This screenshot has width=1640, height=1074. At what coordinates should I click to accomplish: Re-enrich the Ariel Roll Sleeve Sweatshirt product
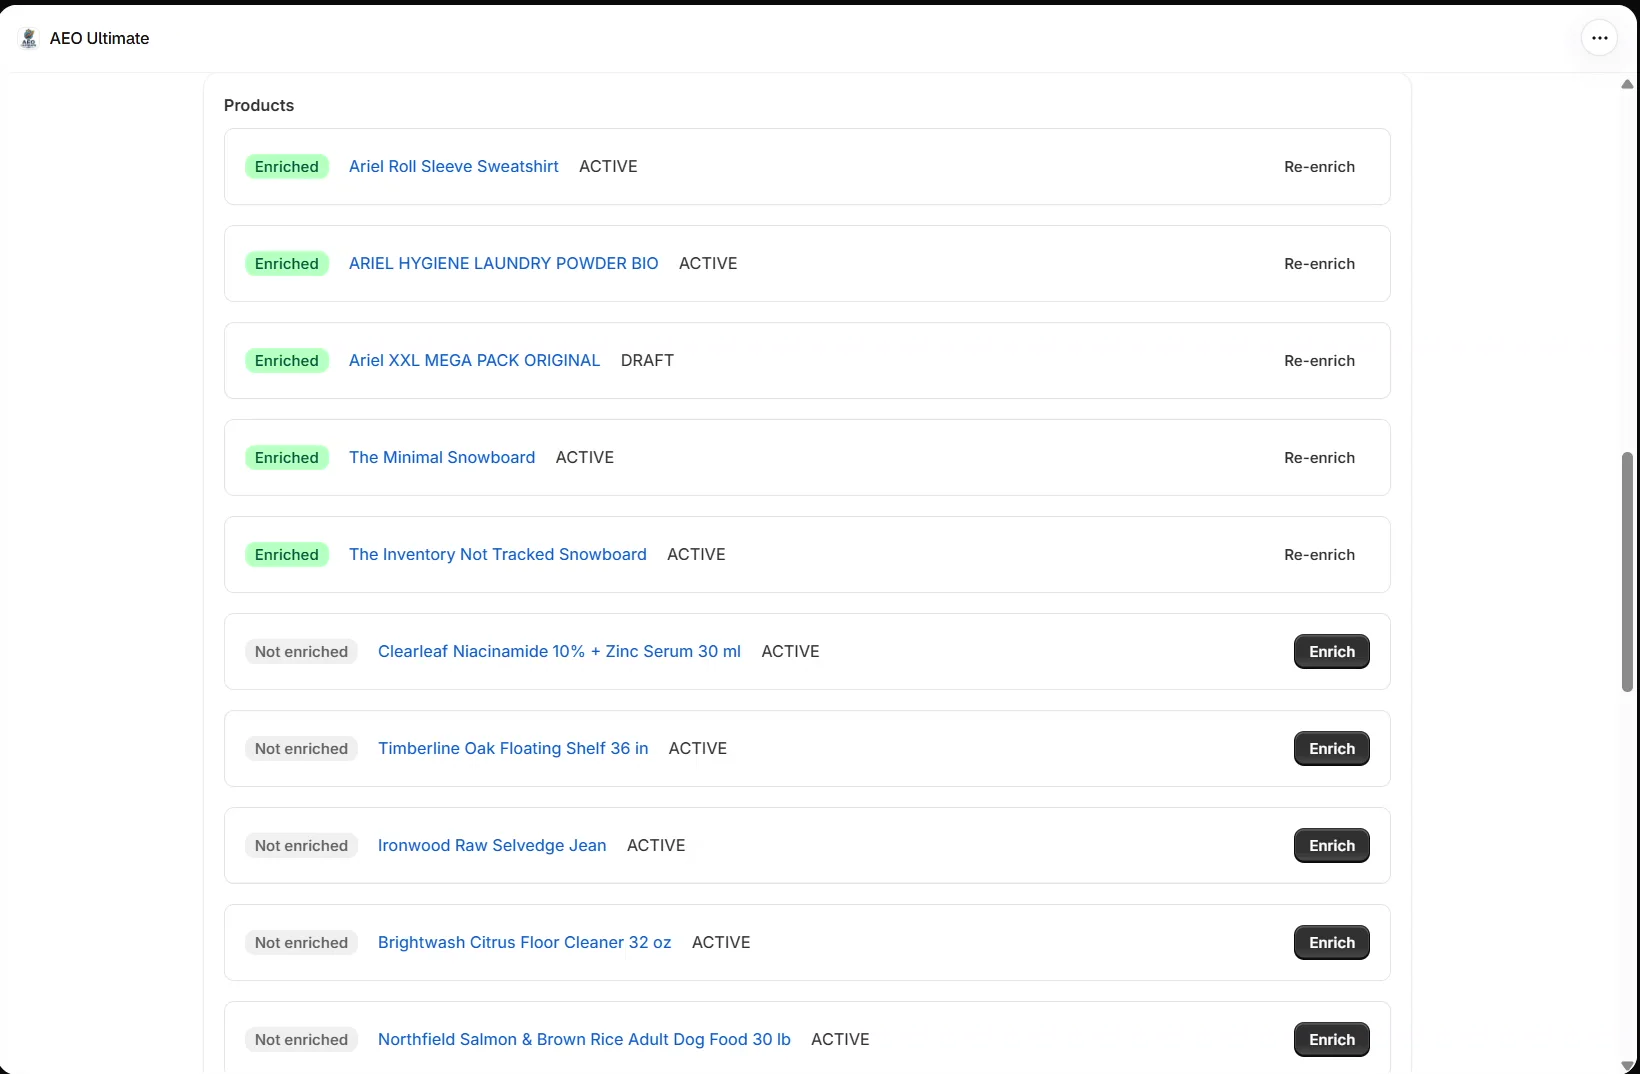(x=1319, y=167)
